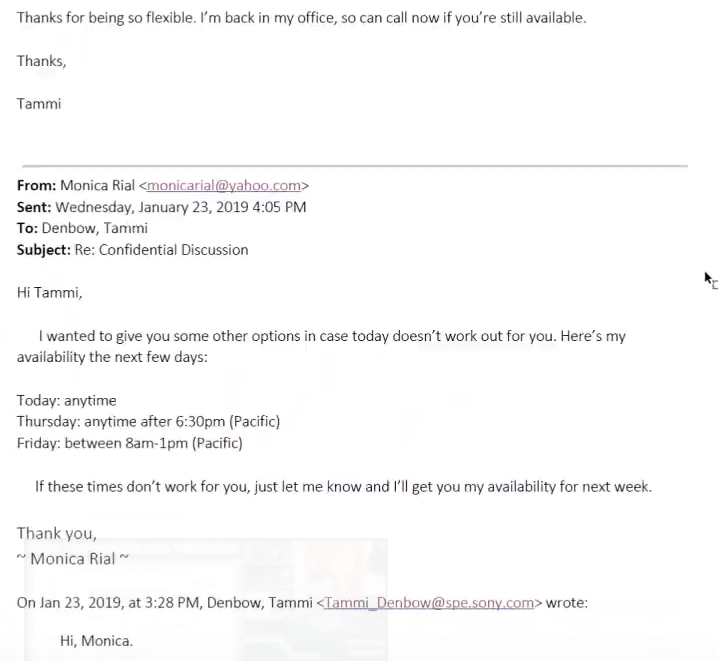
Task: Click the Thursday after 6:30pm availability line
Action: [148, 422]
